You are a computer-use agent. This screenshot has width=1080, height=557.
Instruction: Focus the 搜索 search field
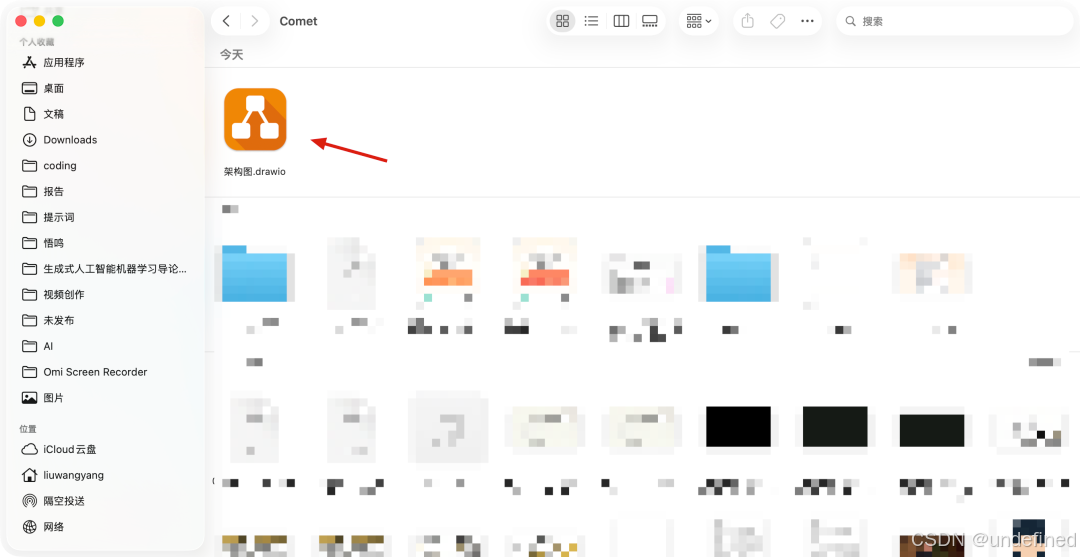click(x=955, y=21)
